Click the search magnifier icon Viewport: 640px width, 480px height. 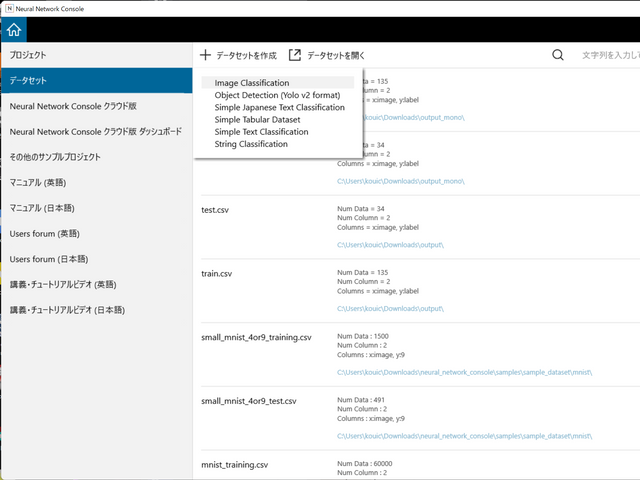coord(558,55)
